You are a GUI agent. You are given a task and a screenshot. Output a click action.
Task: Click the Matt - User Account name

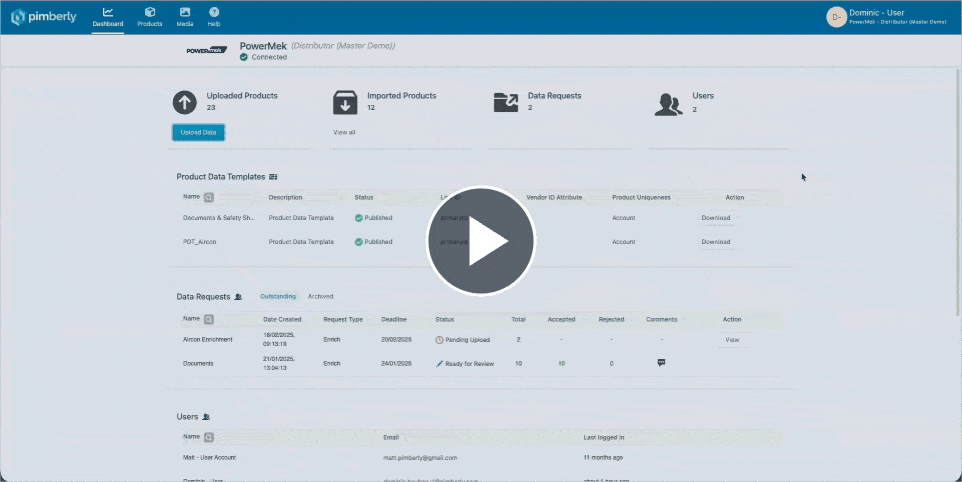point(209,457)
